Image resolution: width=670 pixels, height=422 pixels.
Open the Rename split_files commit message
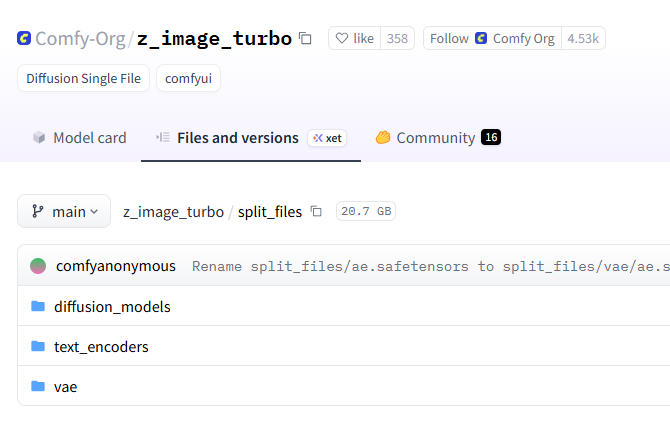click(x=431, y=266)
